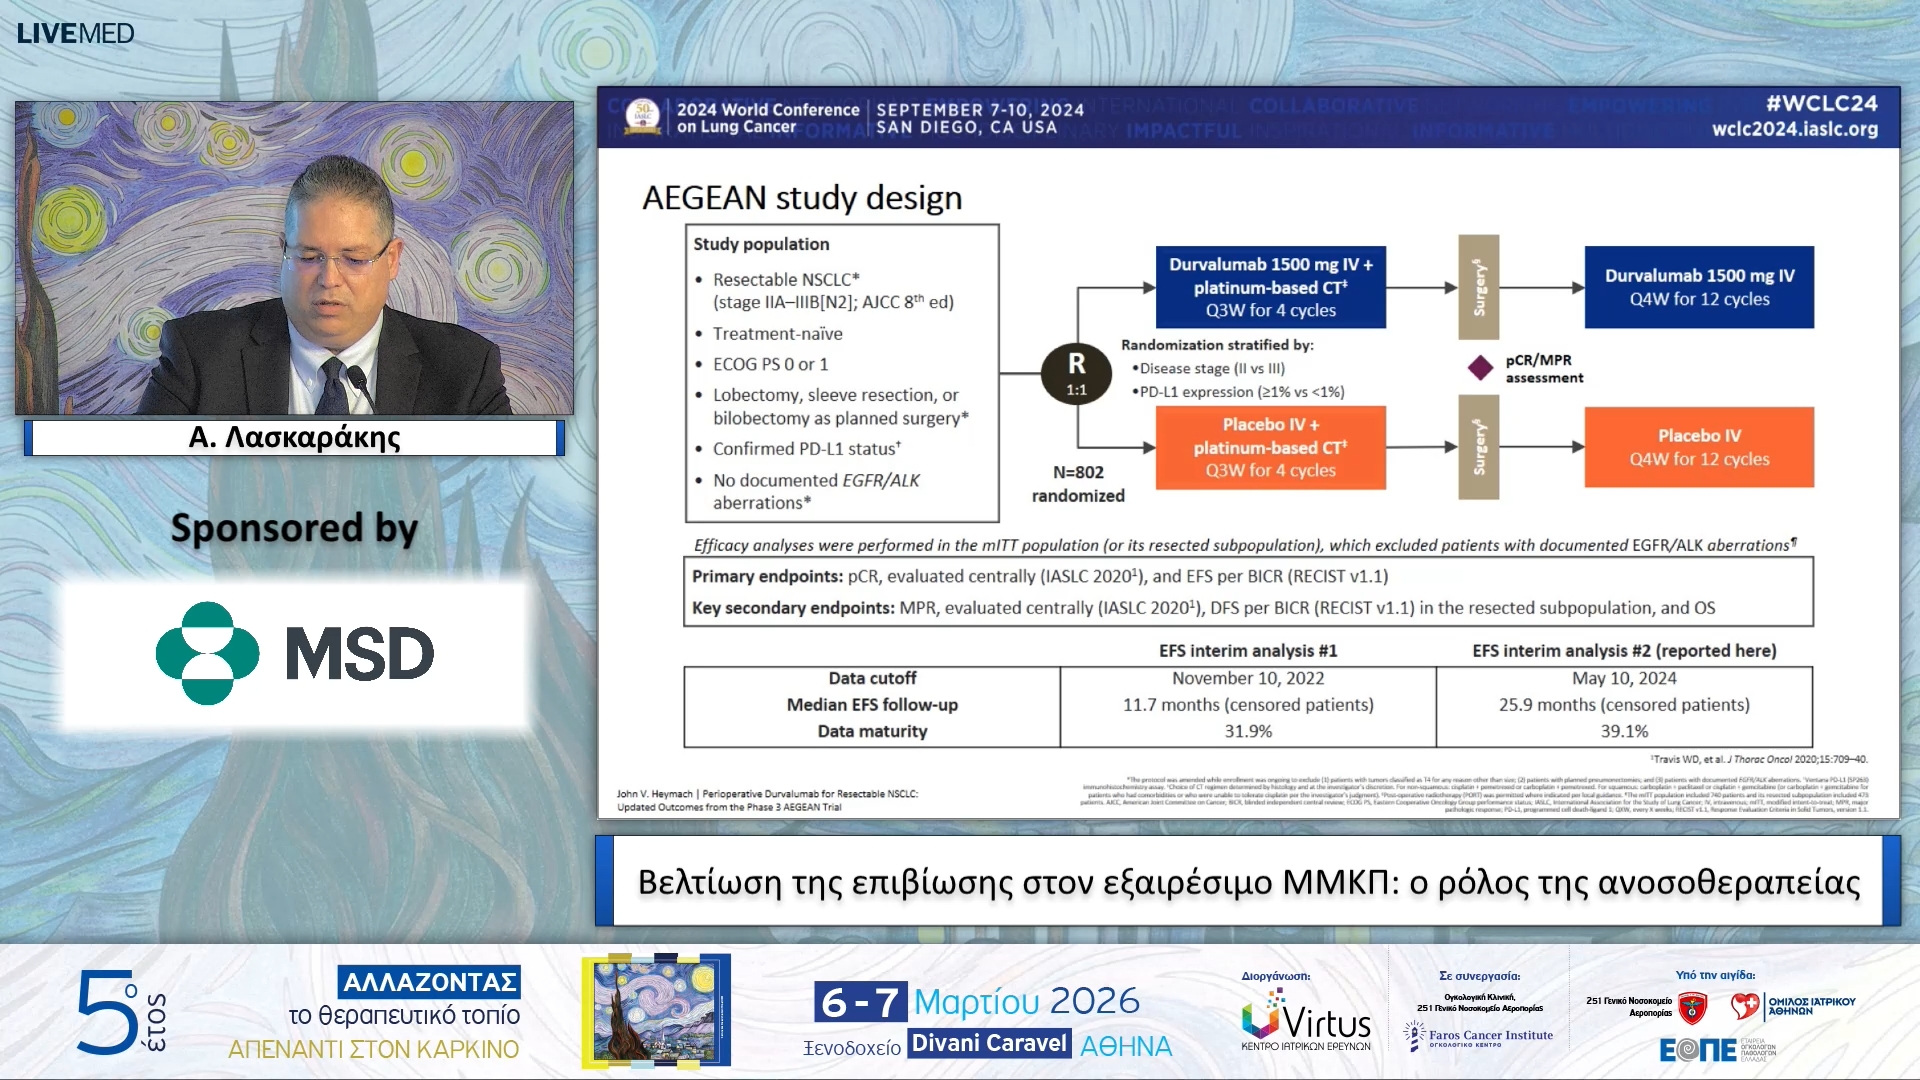Screen dimensions: 1920x1080
Task: Click the Greek talk title banner
Action: click(1247, 882)
